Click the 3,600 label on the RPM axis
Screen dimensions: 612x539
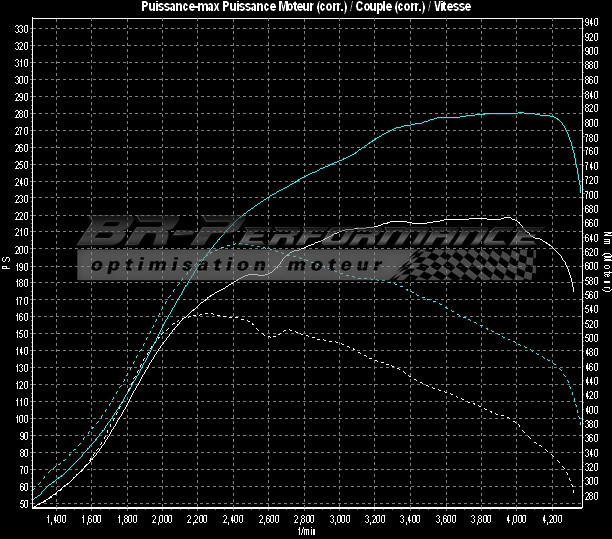(445, 521)
